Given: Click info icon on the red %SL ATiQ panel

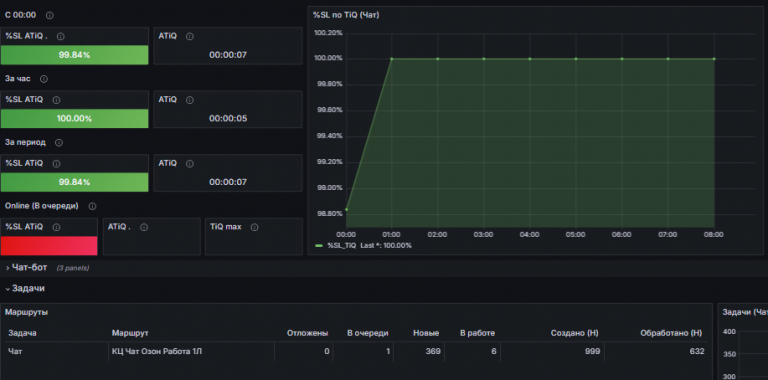Looking at the screenshot, I should click(x=56, y=227).
